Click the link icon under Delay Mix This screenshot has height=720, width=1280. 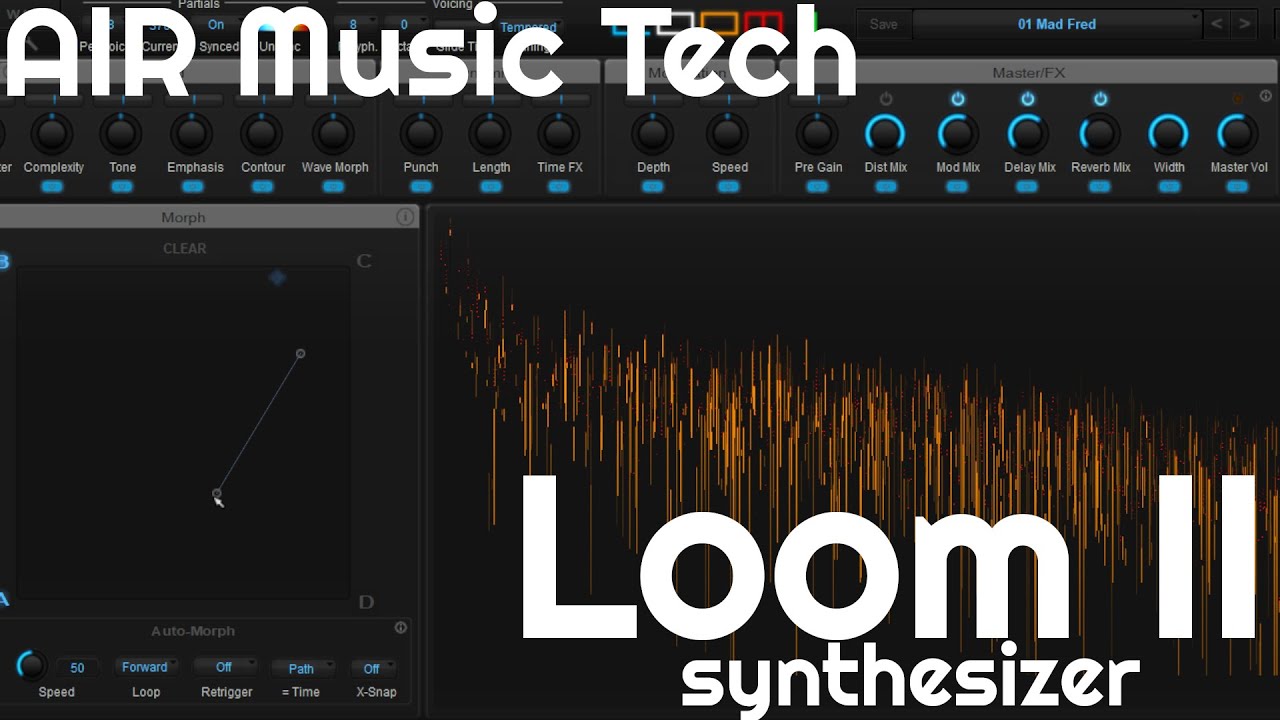click(x=1027, y=186)
